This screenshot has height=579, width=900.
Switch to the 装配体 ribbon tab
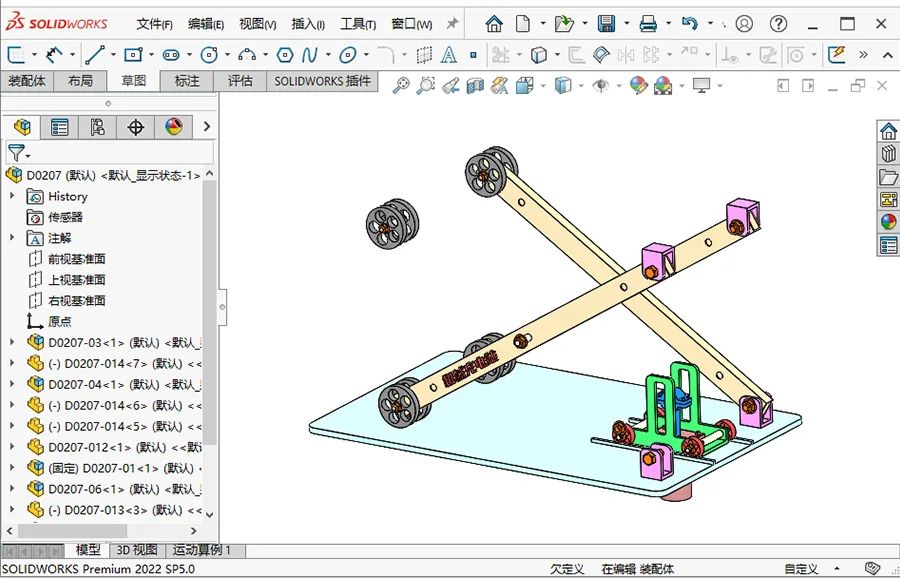pos(26,81)
